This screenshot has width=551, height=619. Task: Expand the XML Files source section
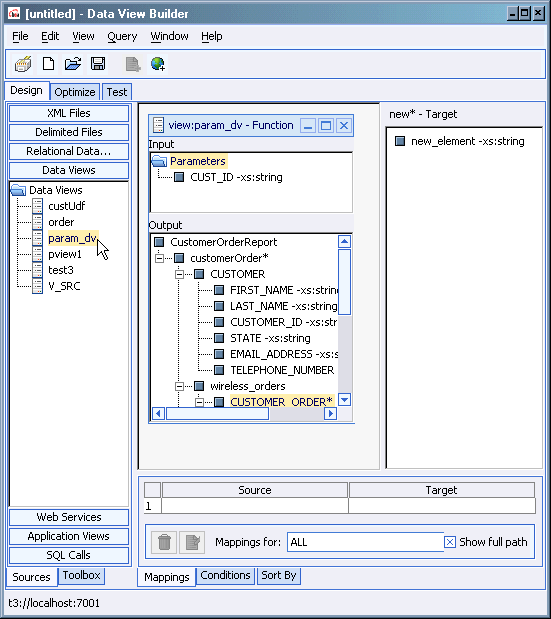coord(69,113)
